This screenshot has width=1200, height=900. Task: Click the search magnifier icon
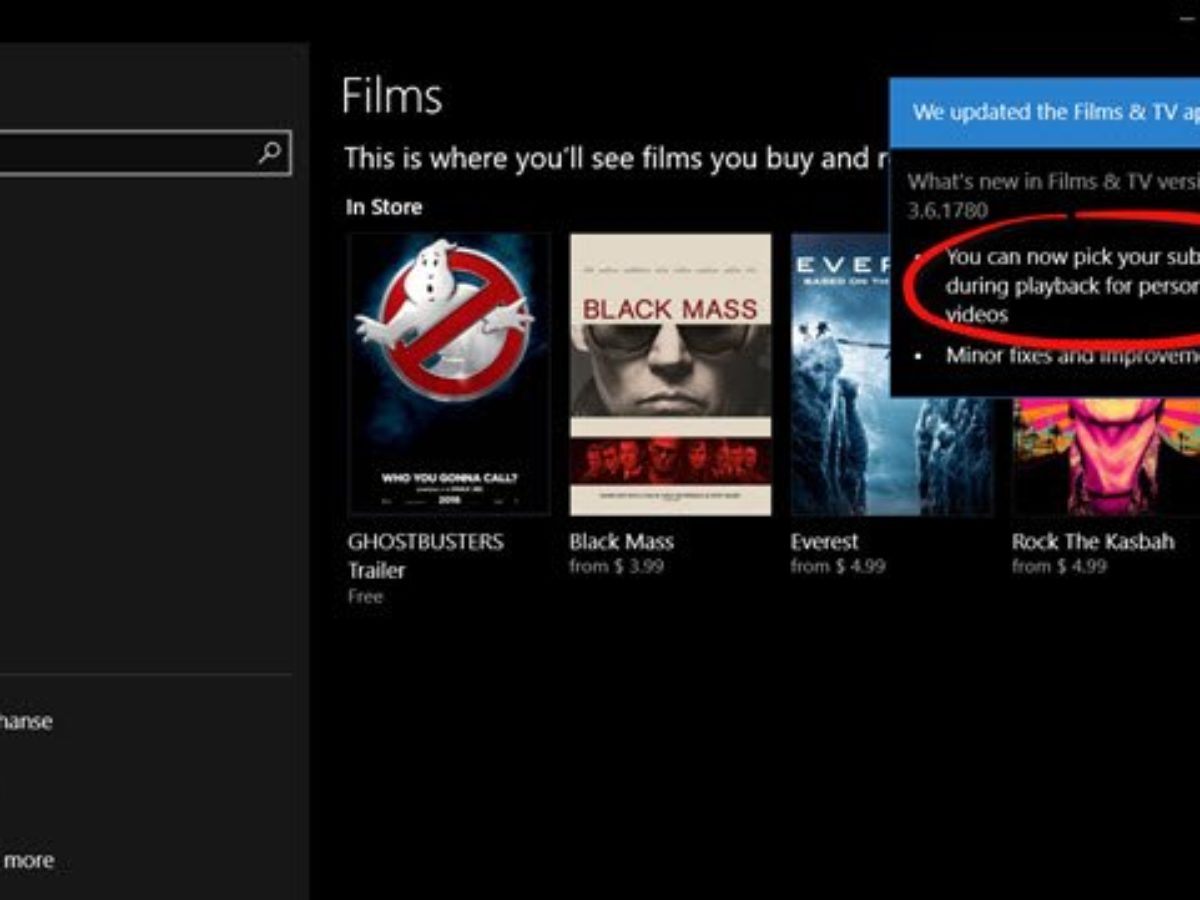(270, 153)
